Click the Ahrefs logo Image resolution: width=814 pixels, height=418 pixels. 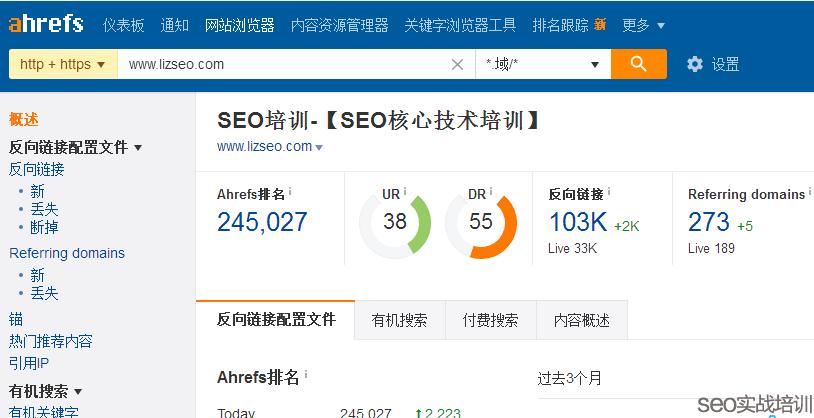(46, 23)
